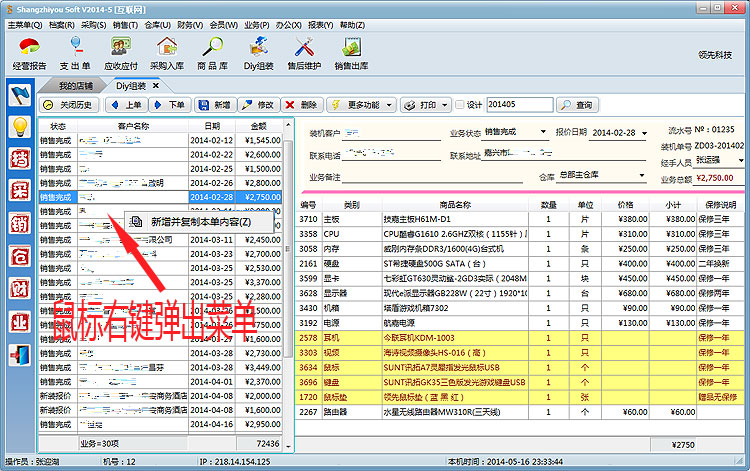Click the 关闭历史 button

coord(69,105)
